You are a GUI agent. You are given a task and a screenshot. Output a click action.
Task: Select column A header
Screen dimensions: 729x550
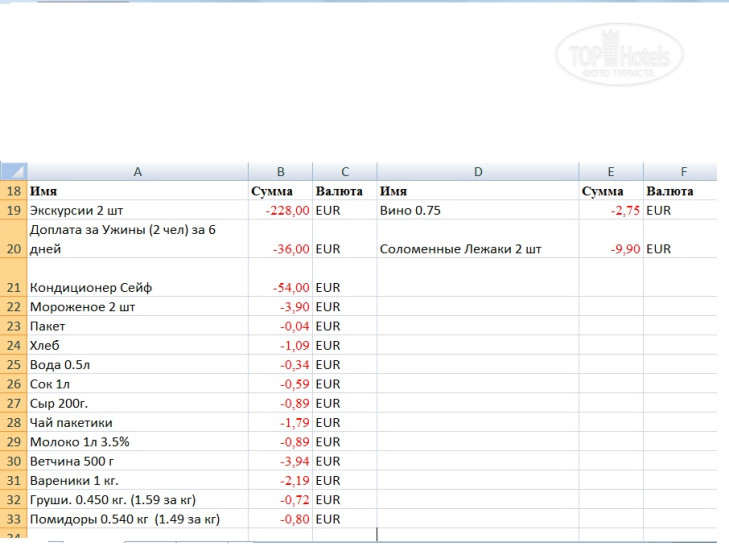tap(137, 172)
